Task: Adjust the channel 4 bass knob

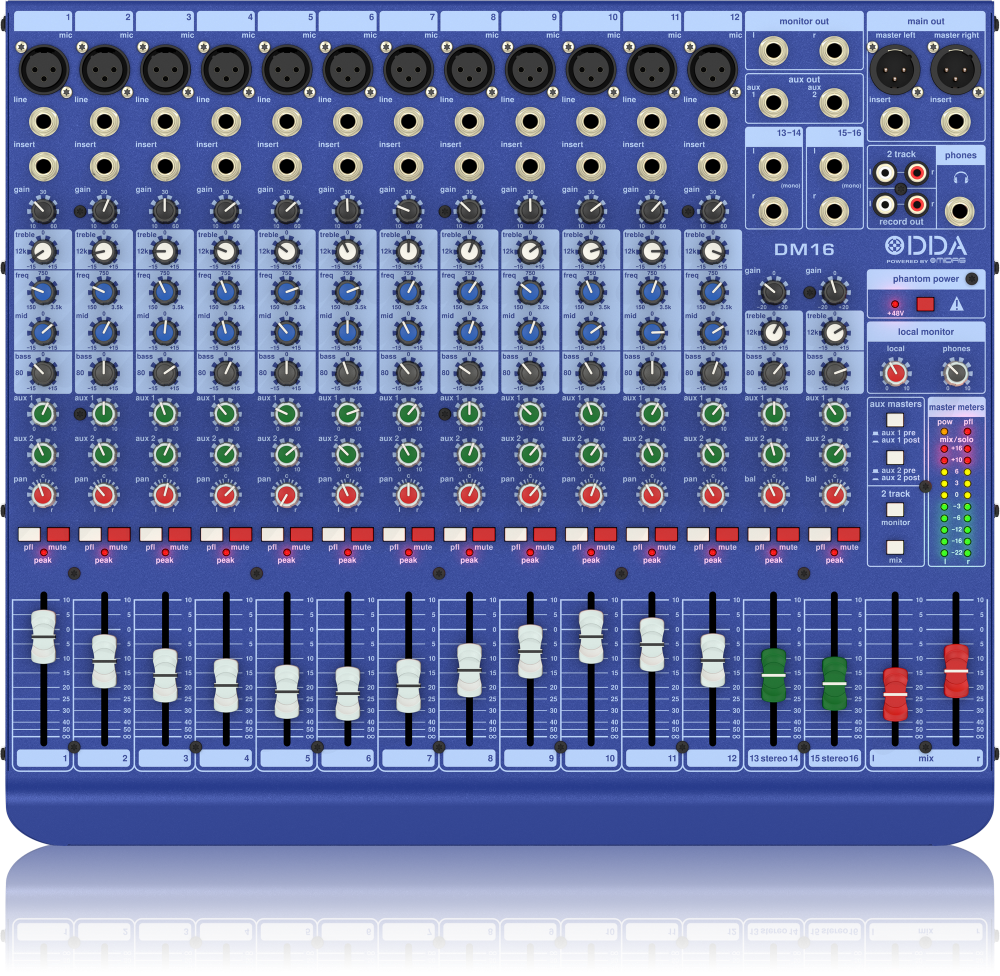Action: (226, 373)
